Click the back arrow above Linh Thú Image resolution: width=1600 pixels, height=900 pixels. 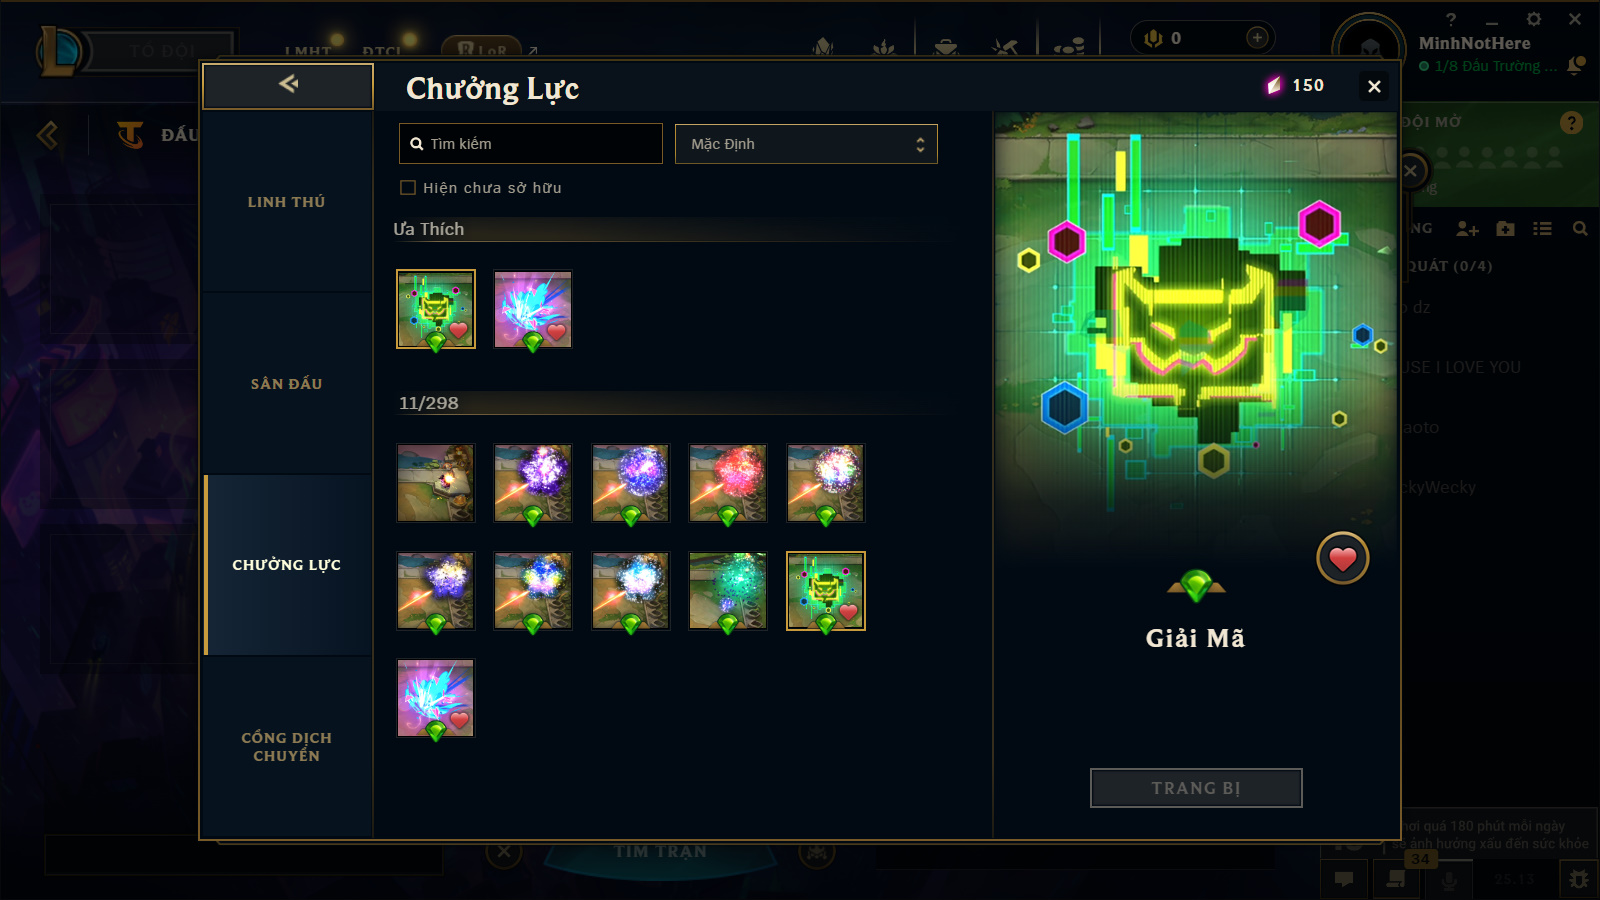[x=288, y=85]
